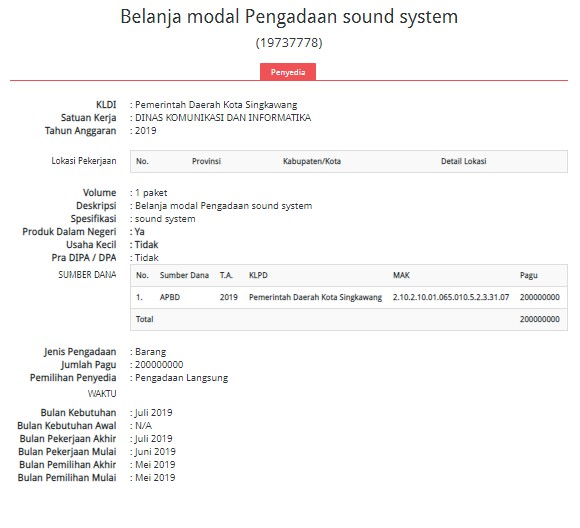Screen dimensions: 580x528
Task: Click the Pengadaan Langsung value
Action: coord(181,378)
